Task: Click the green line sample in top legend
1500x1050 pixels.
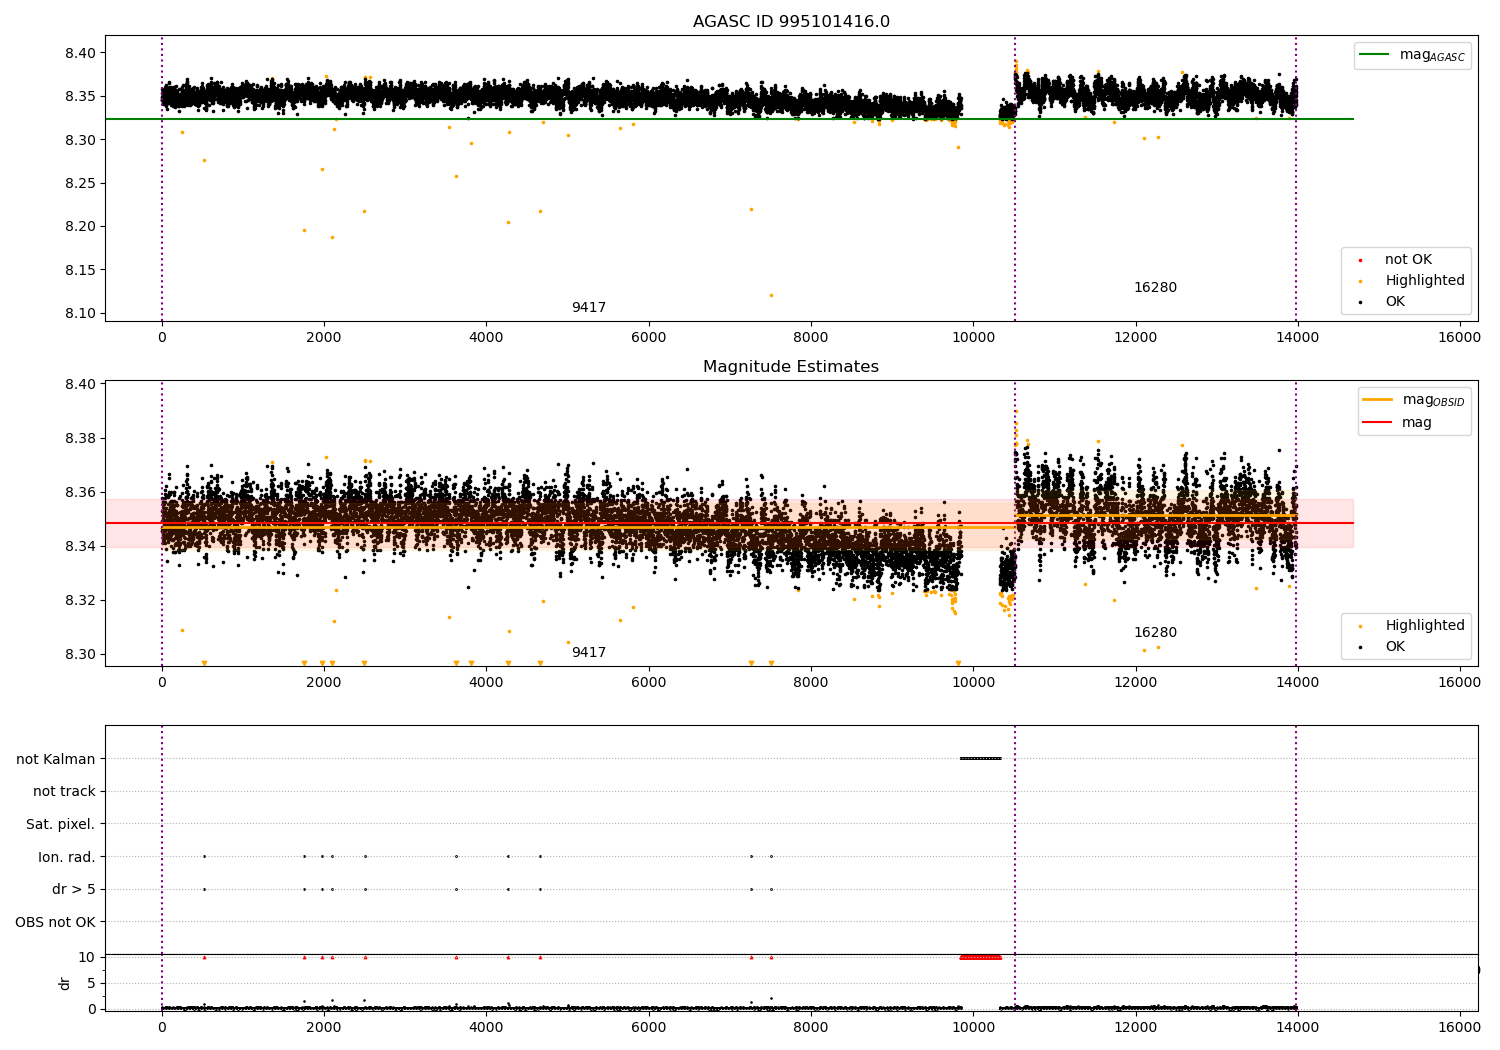Action: click(1375, 55)
